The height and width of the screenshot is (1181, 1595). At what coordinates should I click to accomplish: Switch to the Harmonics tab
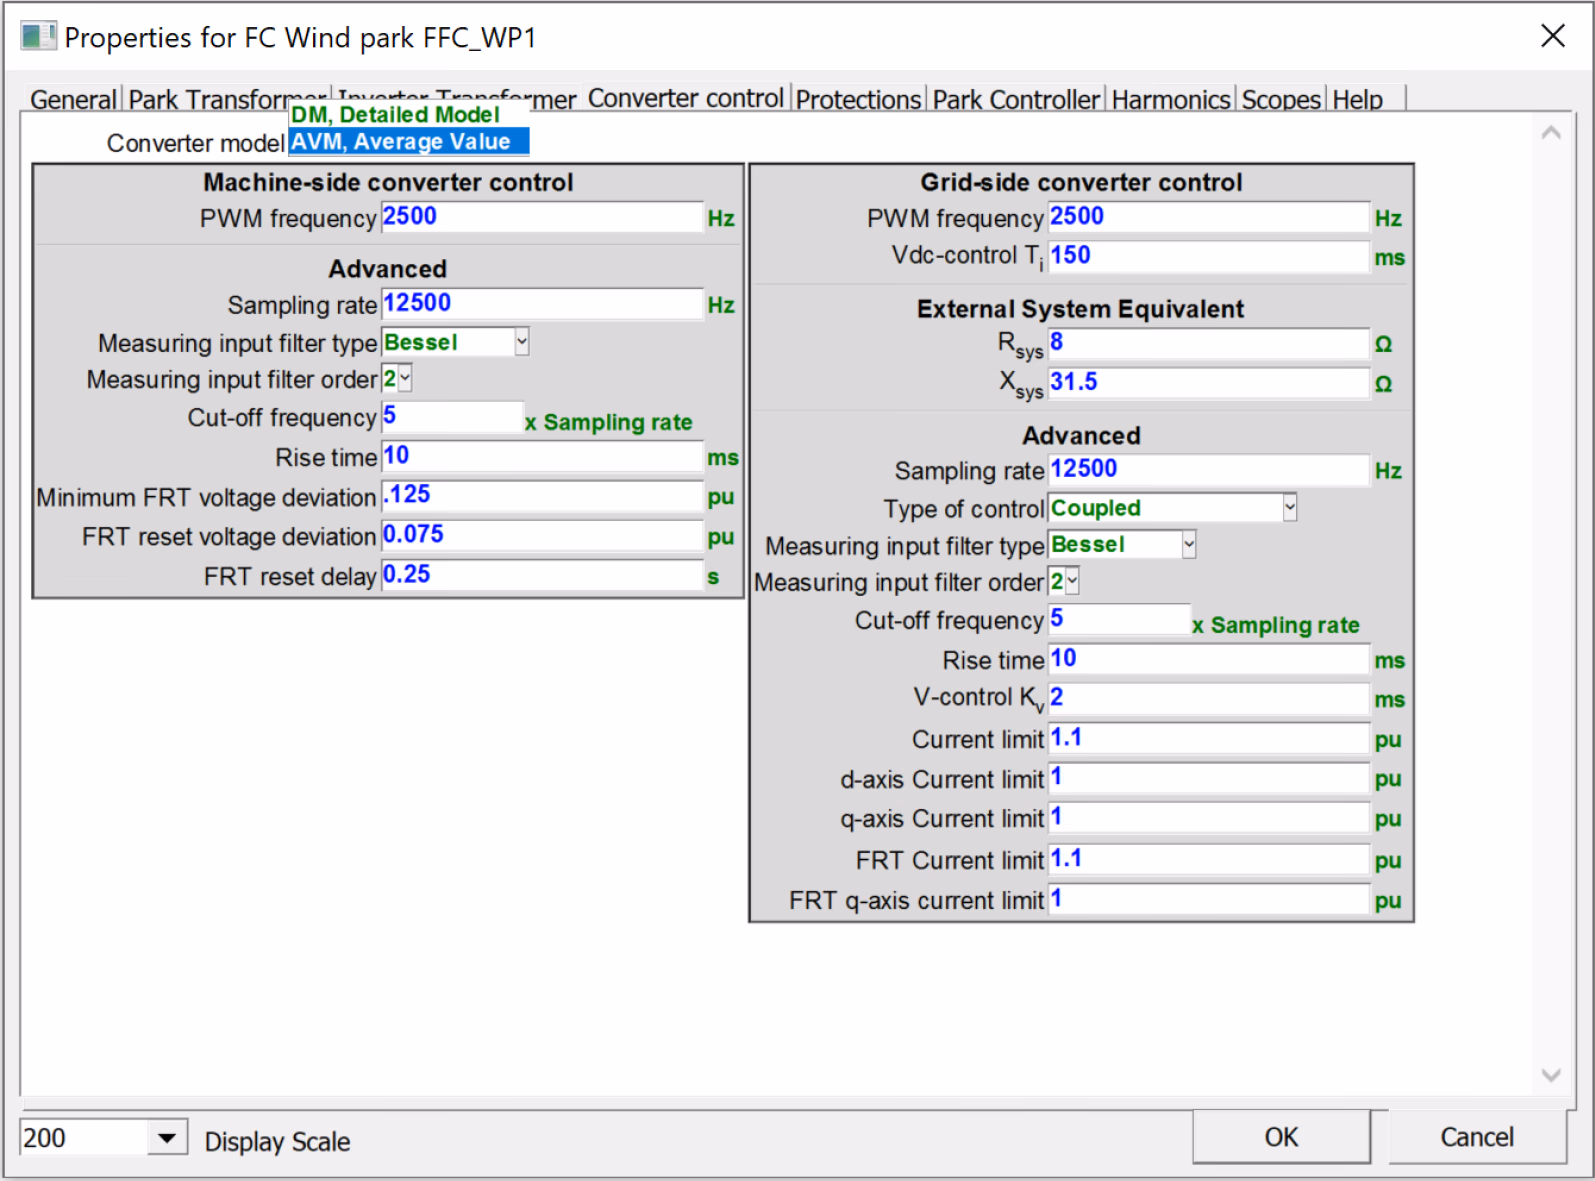click(1170, 99)
